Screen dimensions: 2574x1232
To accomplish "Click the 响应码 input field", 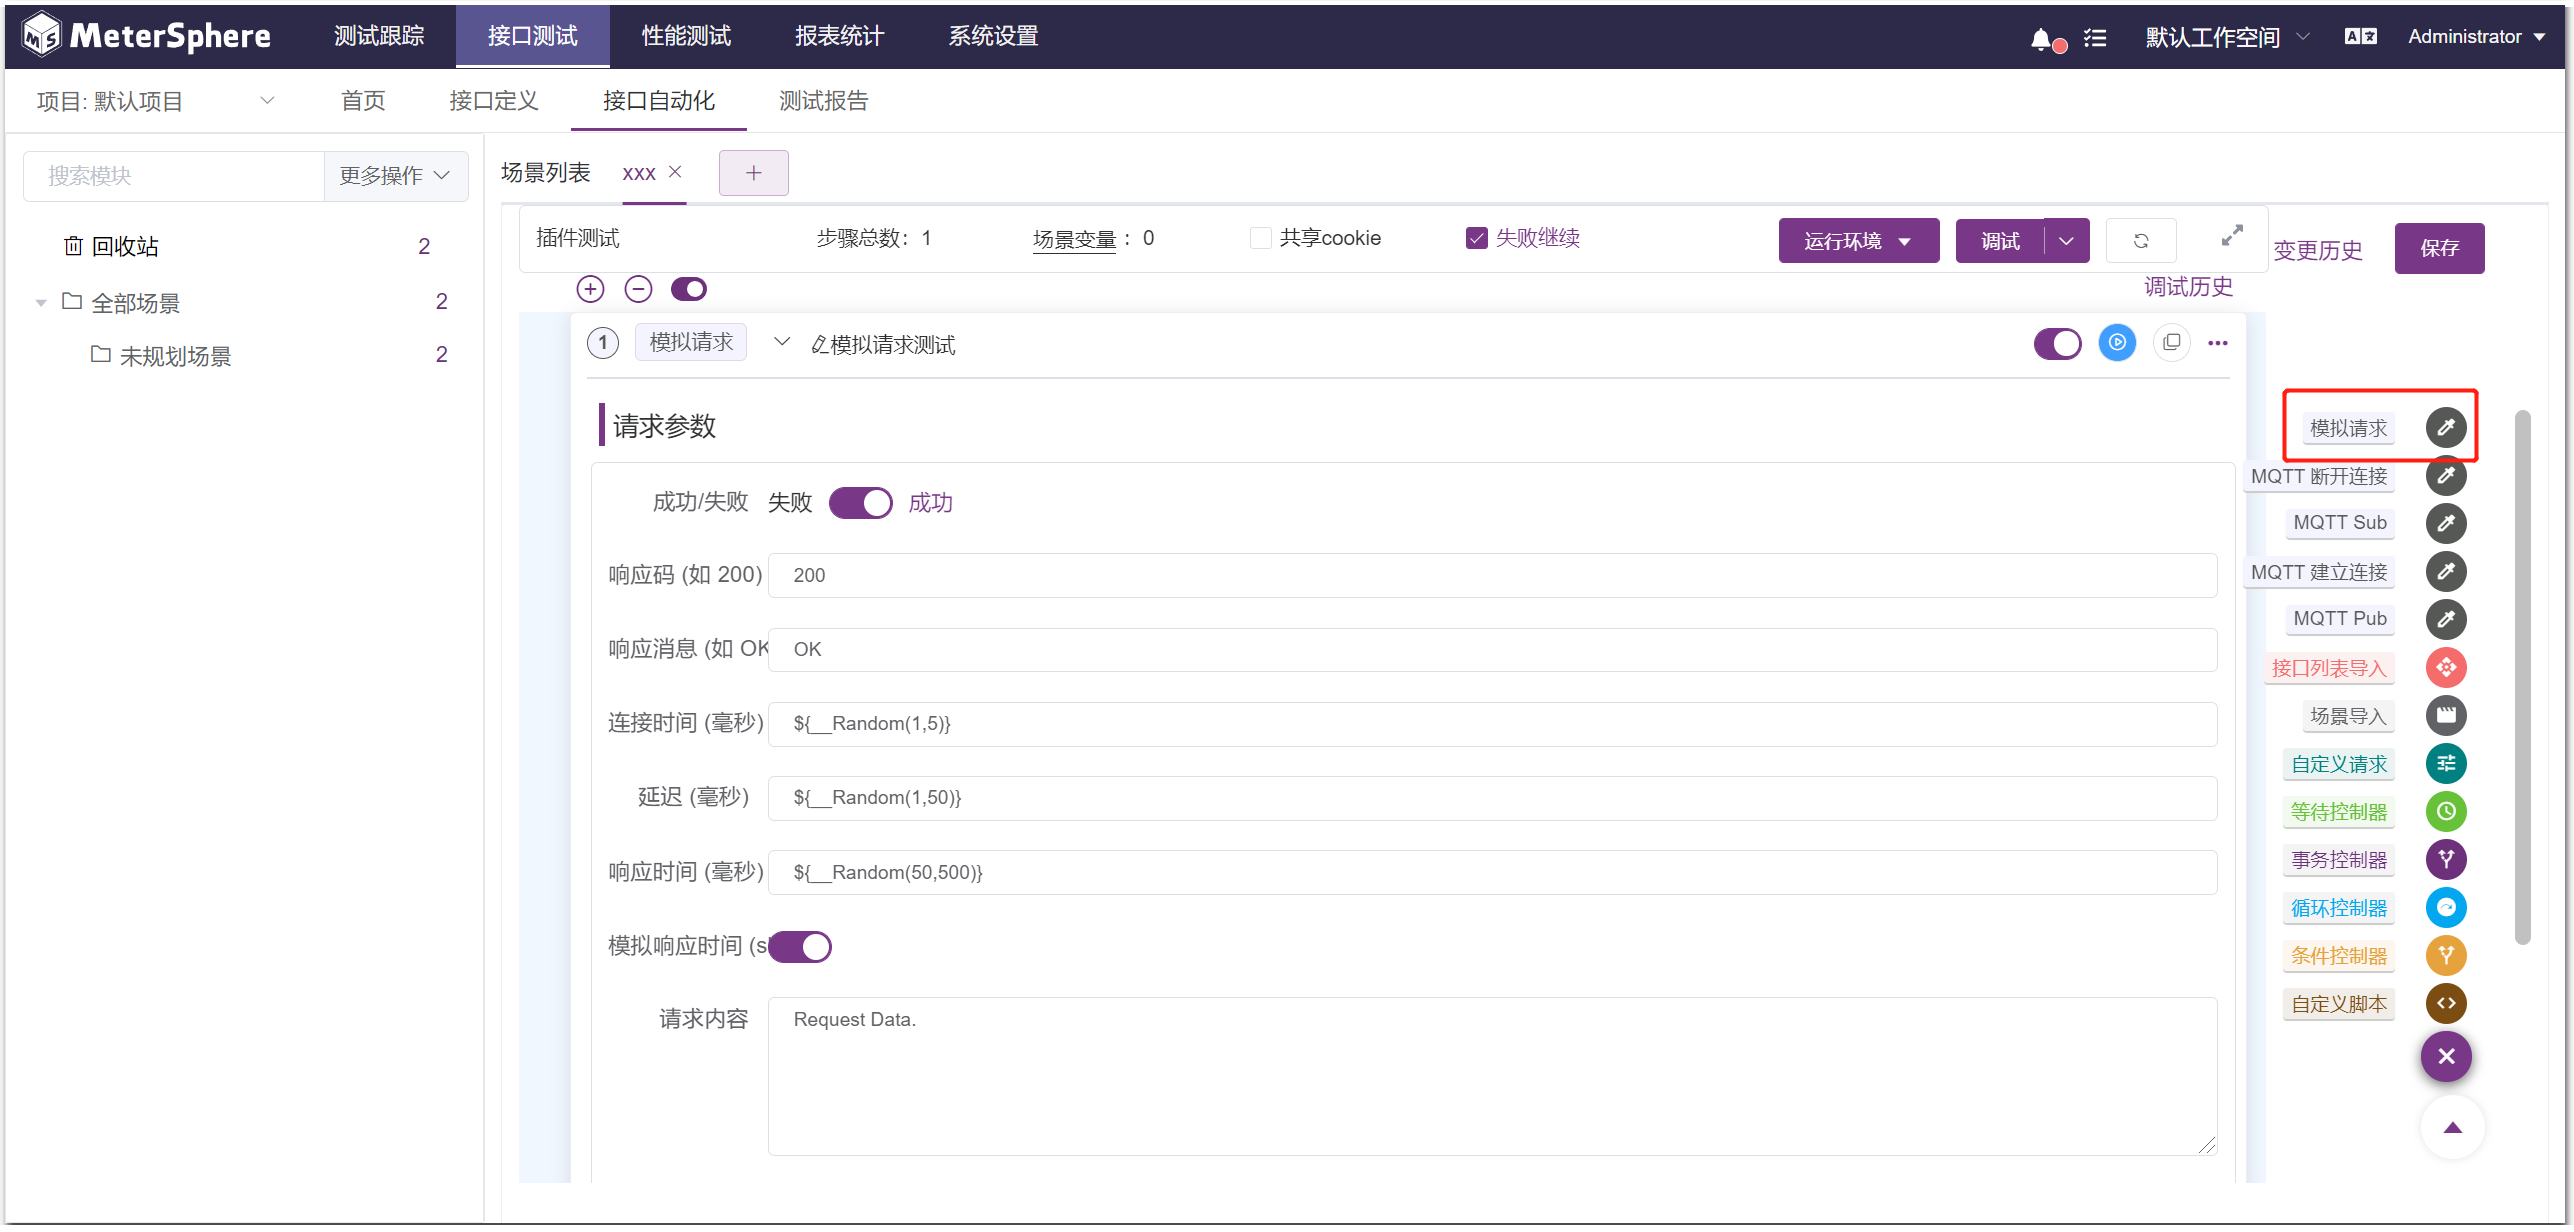I will click(x=1492, y=575).
